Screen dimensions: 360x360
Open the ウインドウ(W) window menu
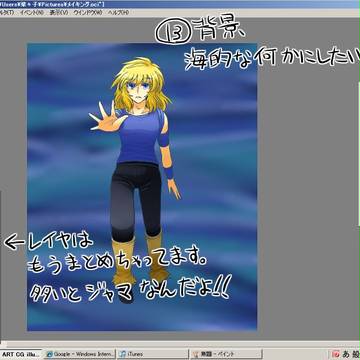(88, 12)
